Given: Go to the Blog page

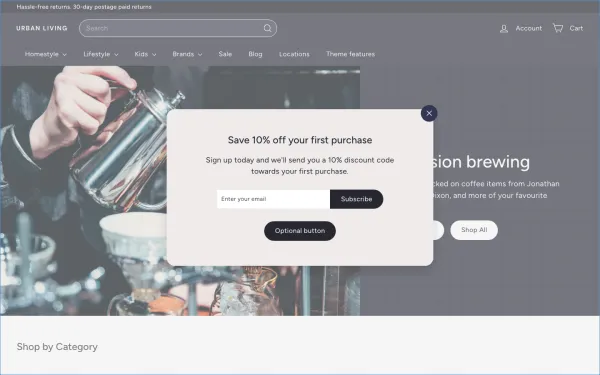Looking at the screenshot, I should point(255,54).
